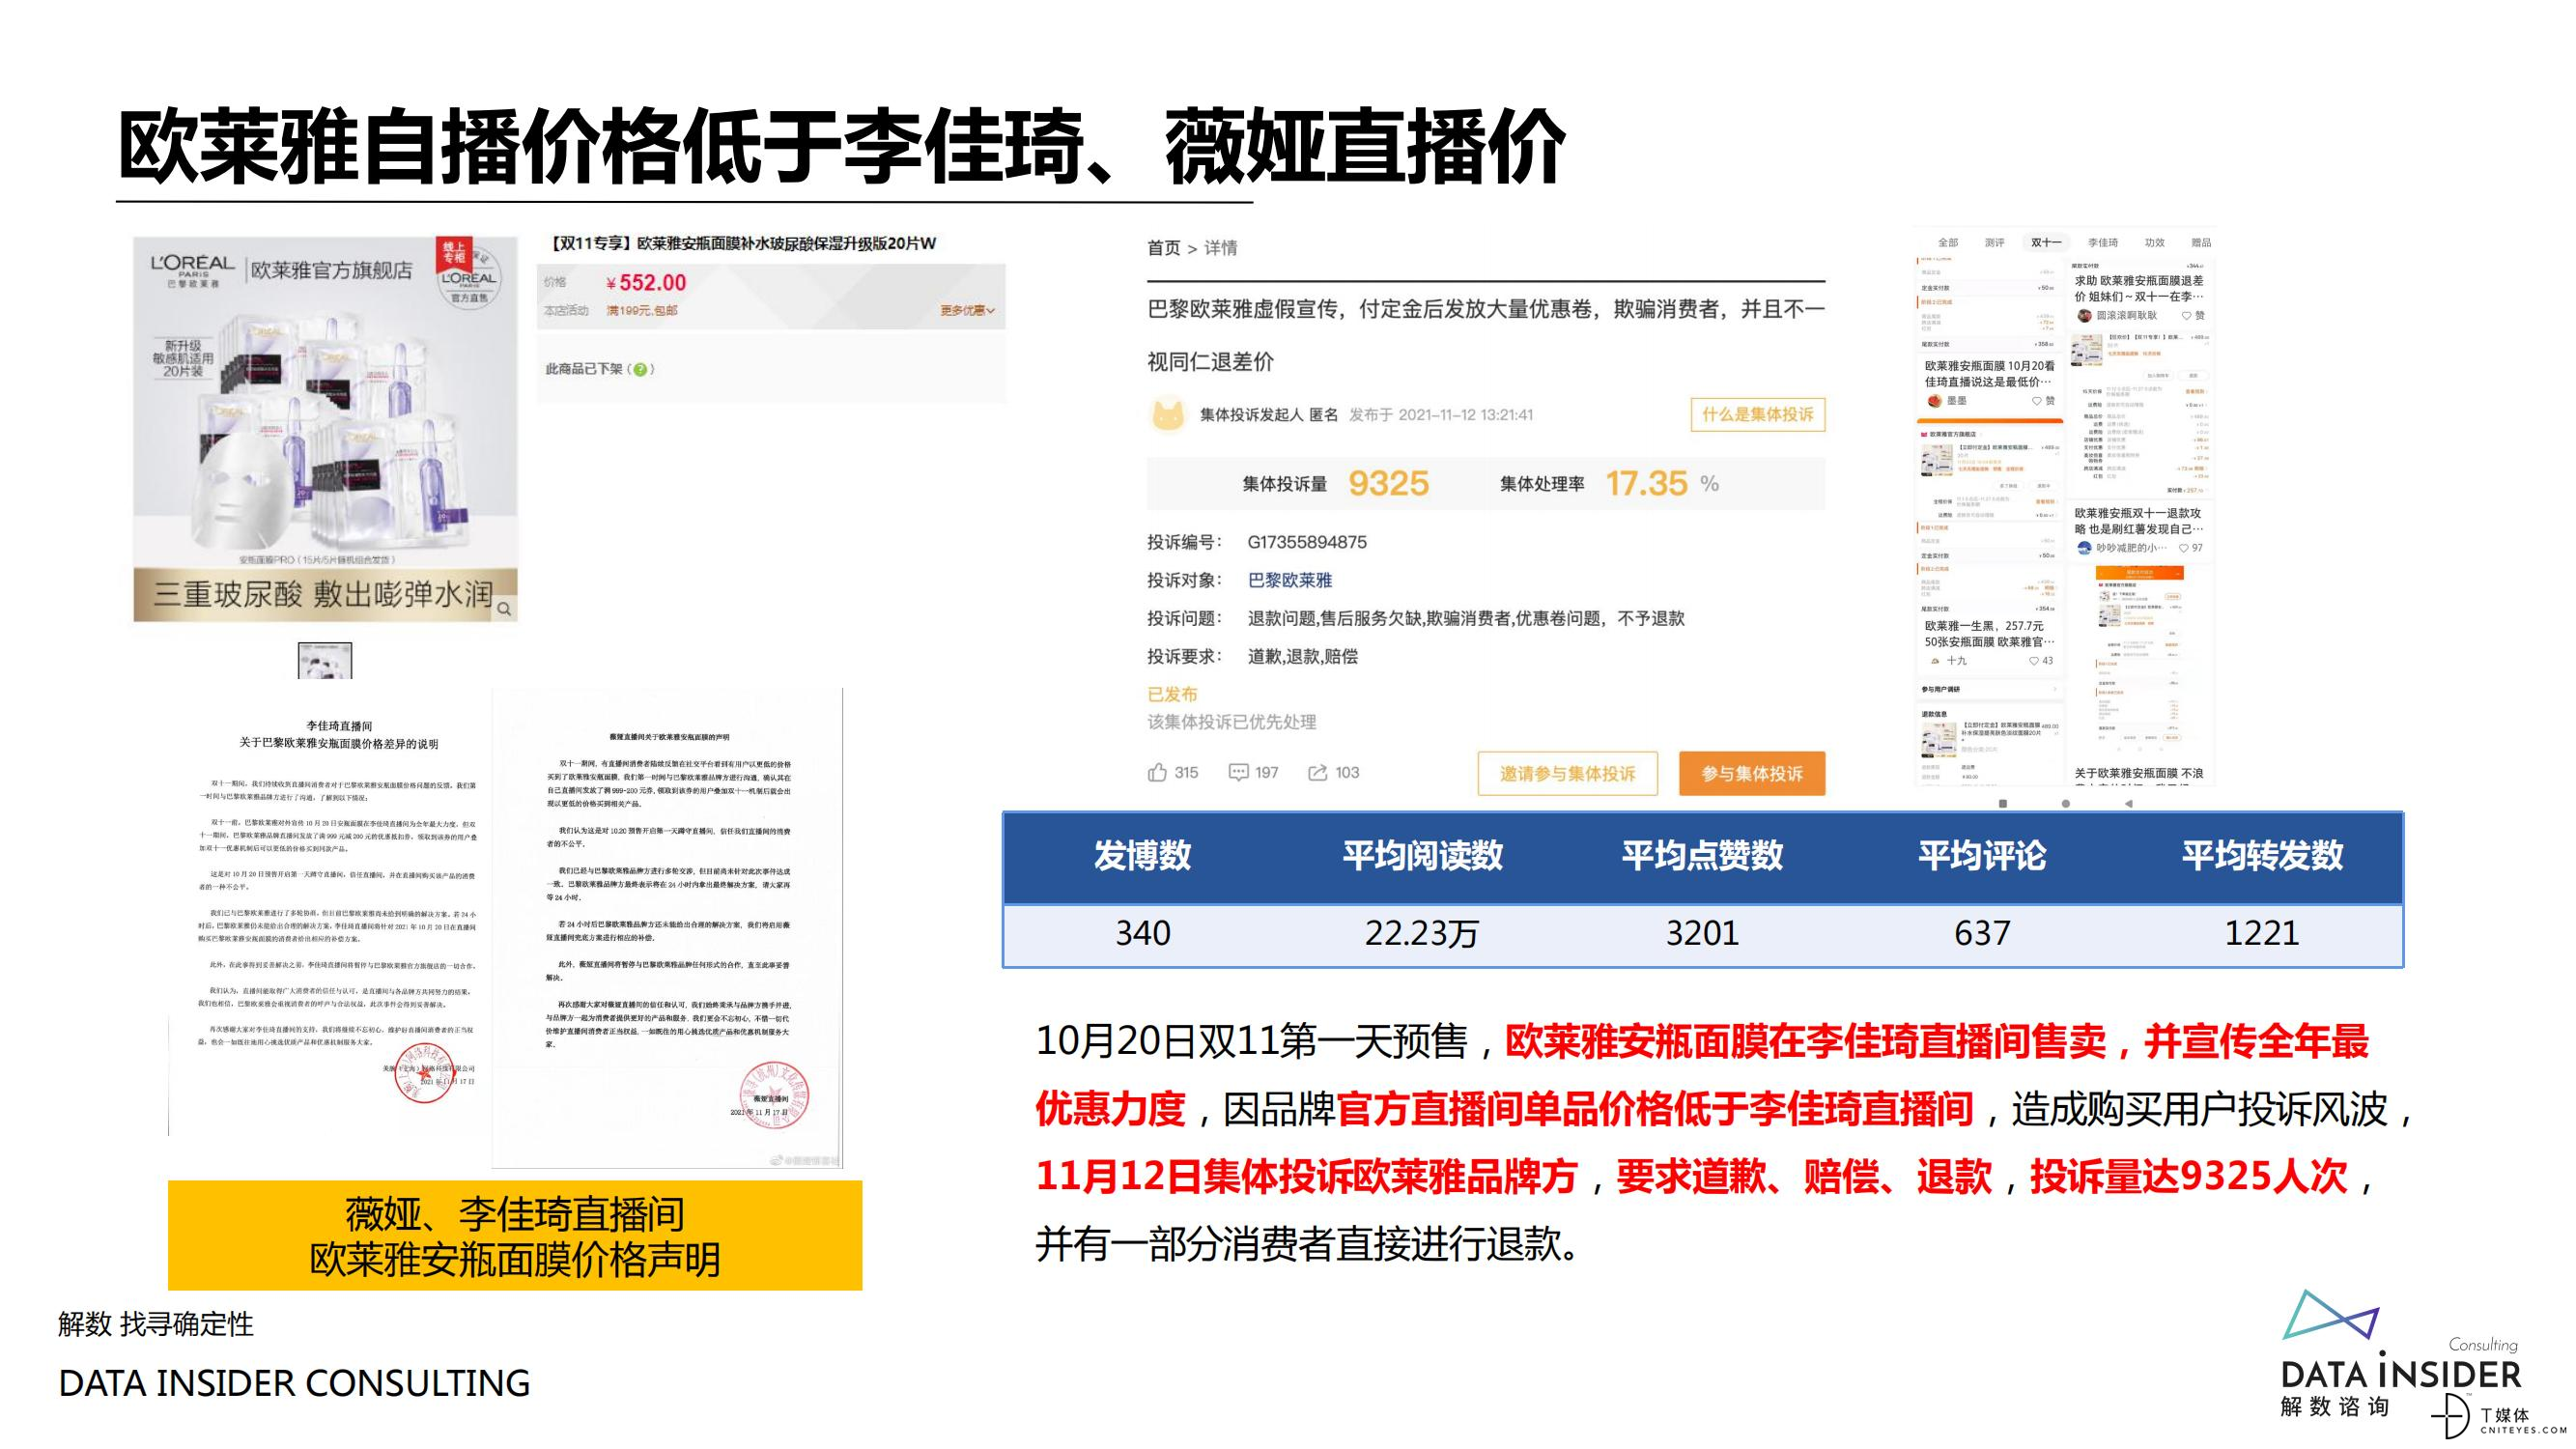Click the green help icon beside 此商品已下架
Screen dimensions: 2576x1449
[640, 369]
